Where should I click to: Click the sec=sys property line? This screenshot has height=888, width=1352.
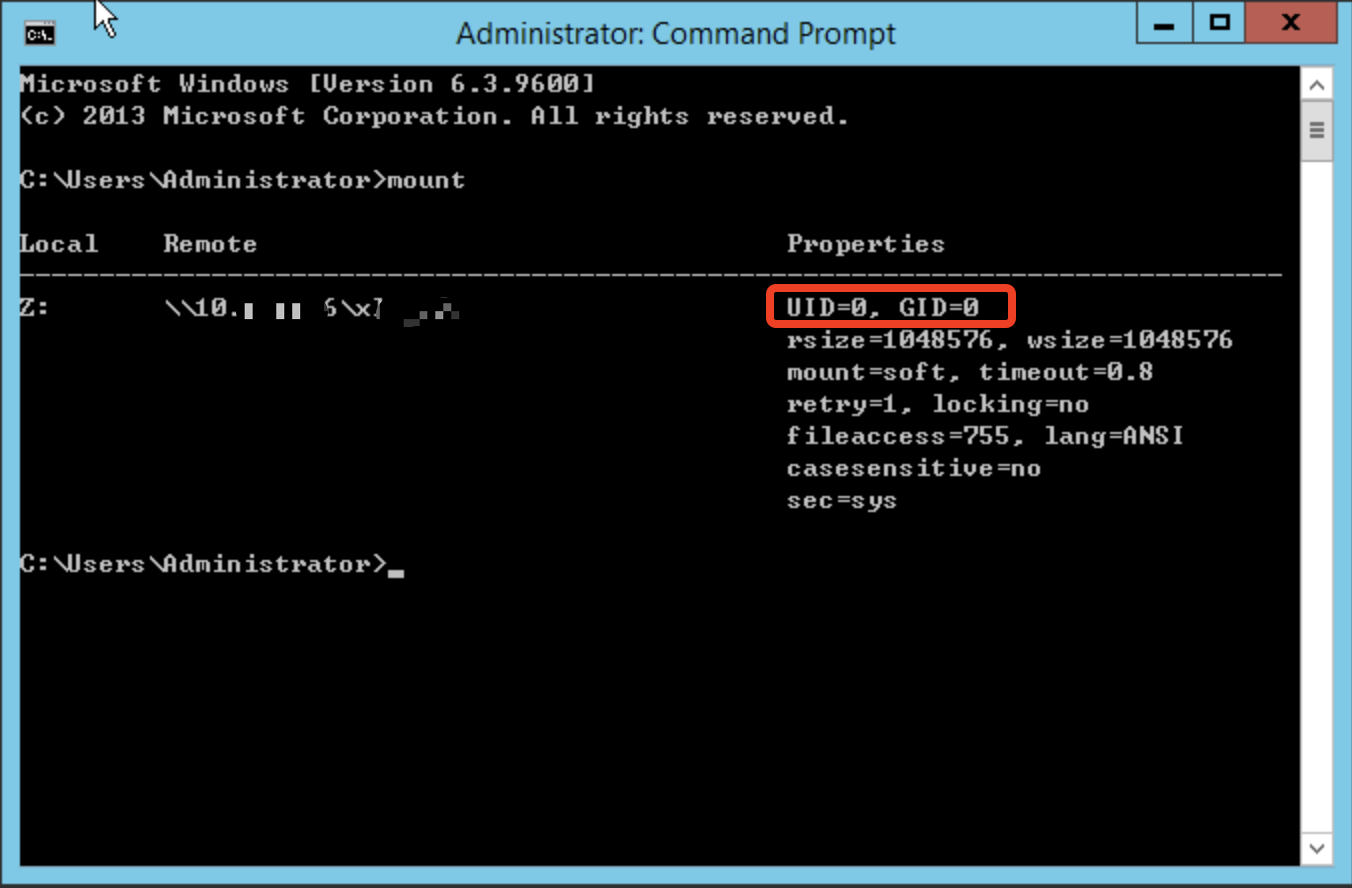point(839,499)
